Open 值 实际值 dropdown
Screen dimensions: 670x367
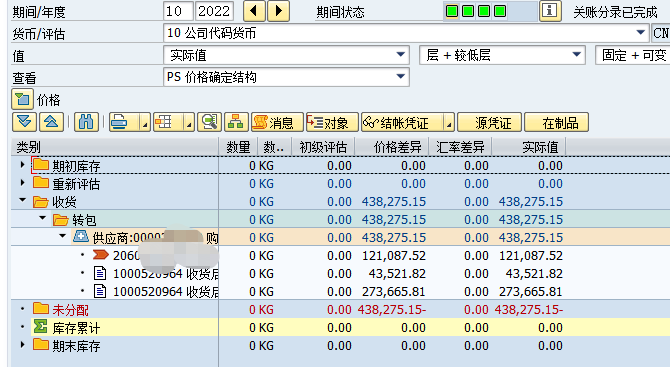click(x=400, y=55)
